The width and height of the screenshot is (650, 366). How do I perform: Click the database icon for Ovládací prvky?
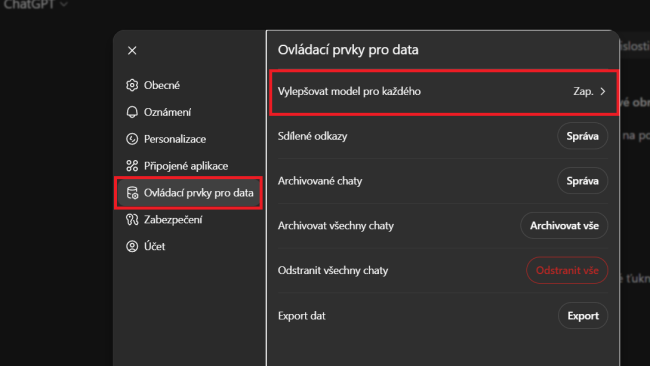point(132,193)
